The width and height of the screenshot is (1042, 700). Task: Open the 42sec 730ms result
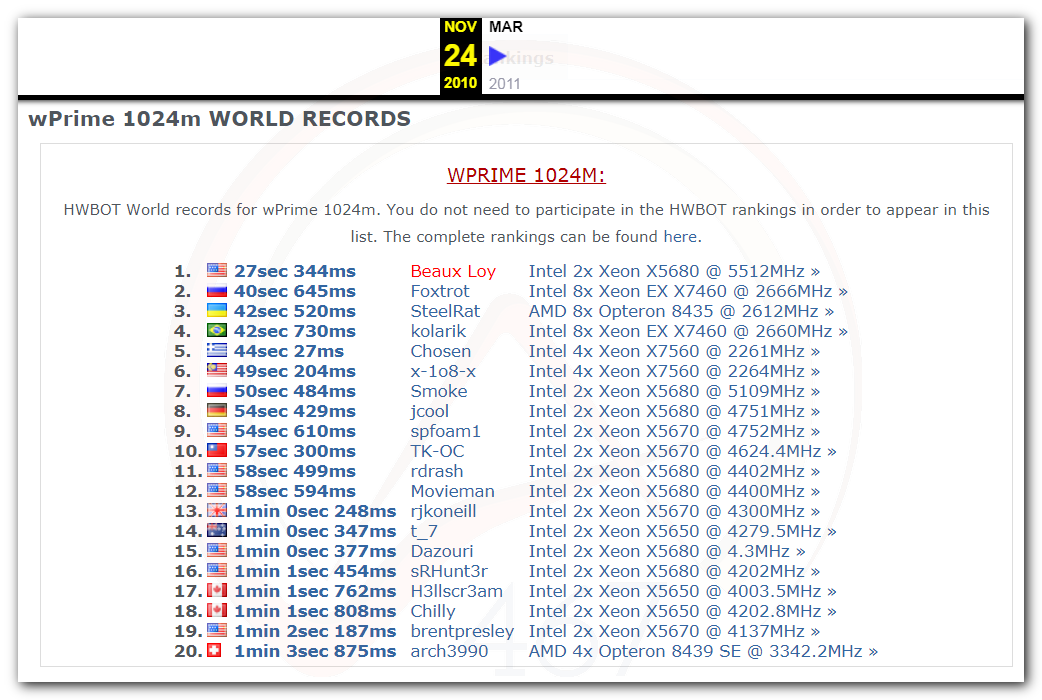(294, 331)
